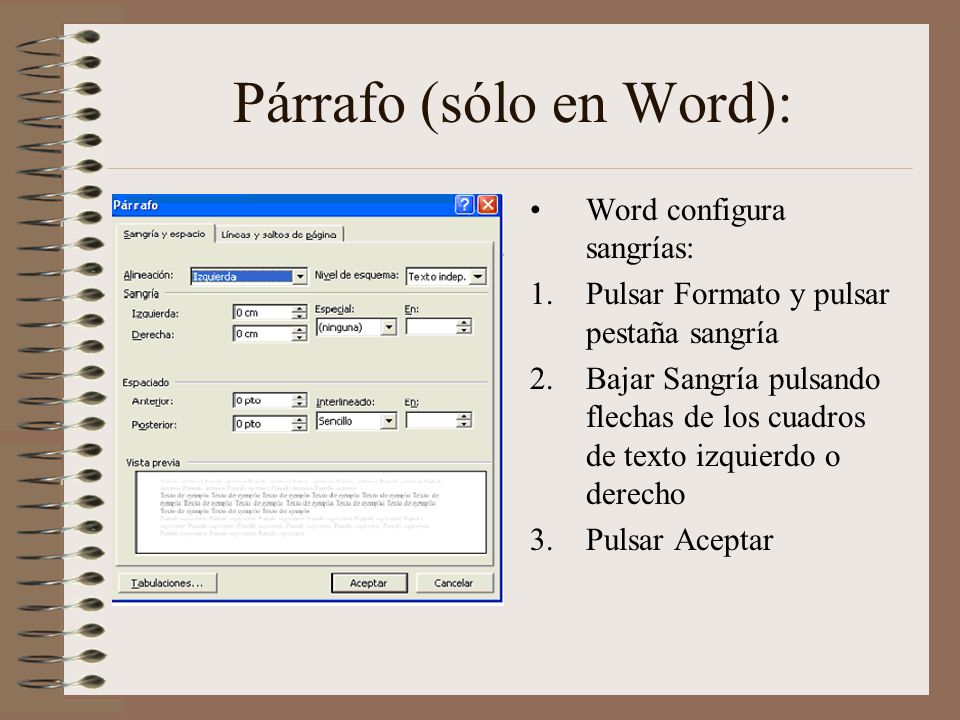The height and width of the screenshot is (720, 960).
Task: Close the Párrafo dialog with the red X
Action: pyautogui.click(x=487, y=204)
